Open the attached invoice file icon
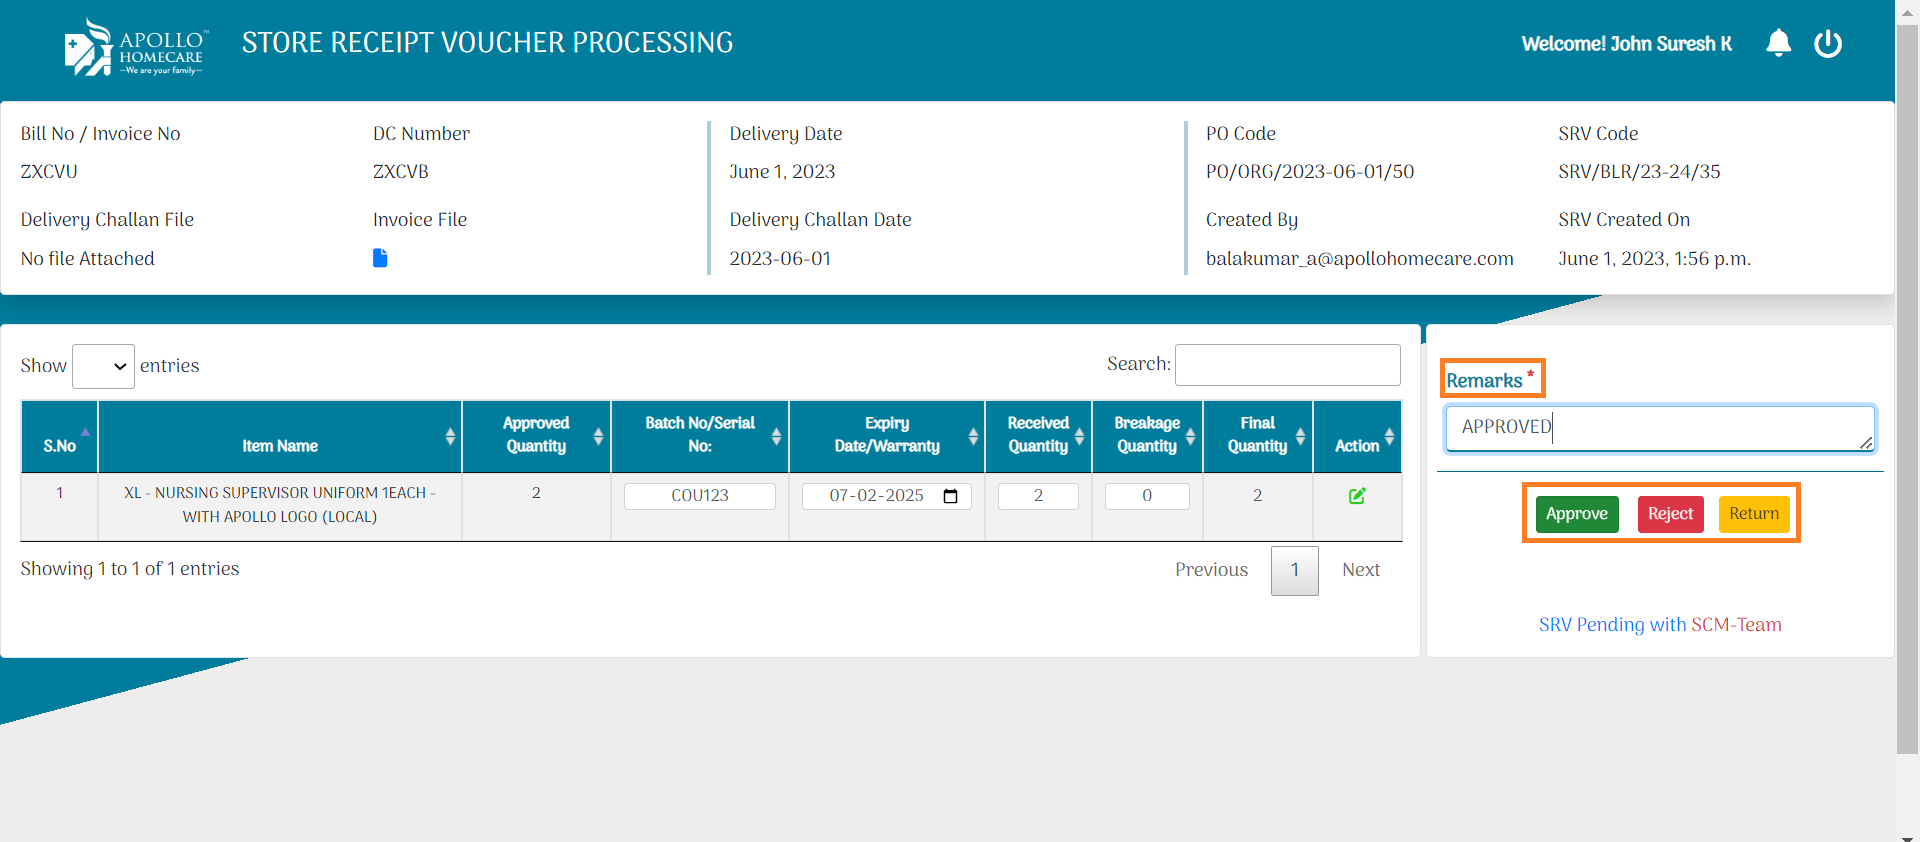This screenshot has width=1920, height=842. click(x=380, y=258)
